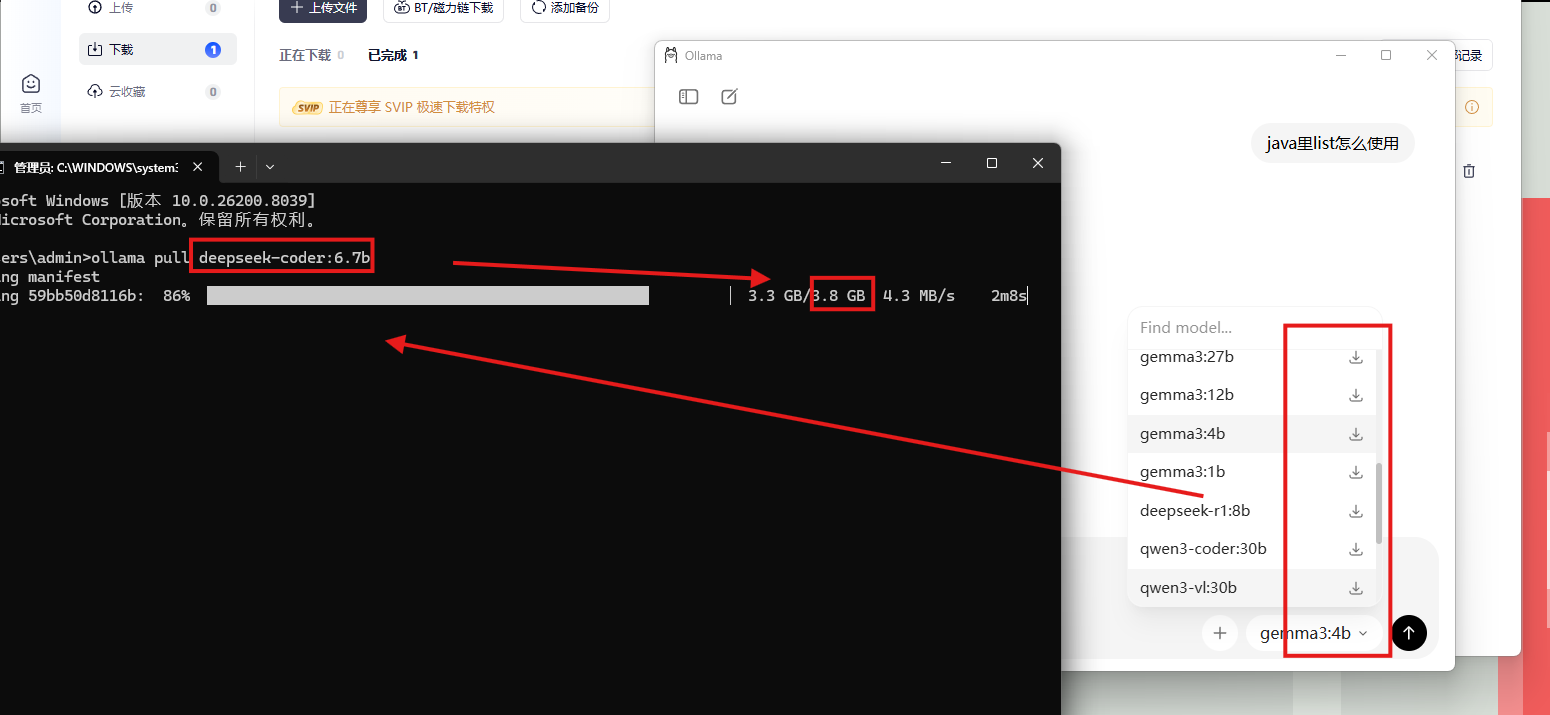Screen dimensions: 1550x715
Task: Click the 添加备份 button
Action: tap(565, 8)
